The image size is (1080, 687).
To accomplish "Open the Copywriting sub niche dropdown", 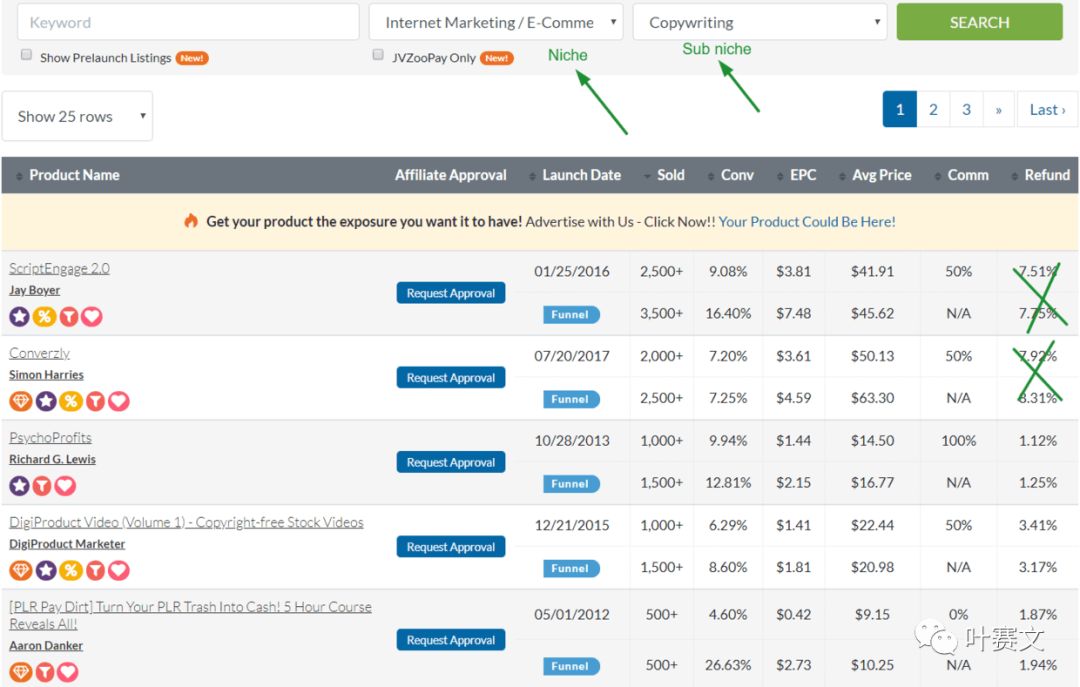I will [x=760, y=22].
